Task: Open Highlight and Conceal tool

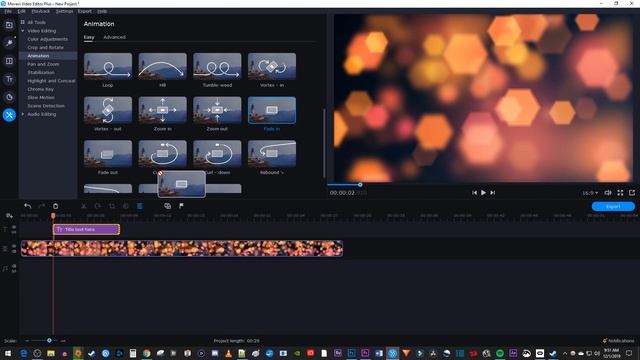Action: coord(51,81)
